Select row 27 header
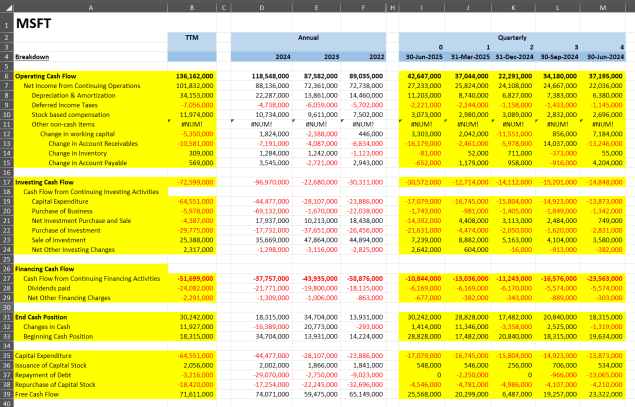Image resolution: width=635 pixels, height=407 pixels. click(x=7, y=279)
